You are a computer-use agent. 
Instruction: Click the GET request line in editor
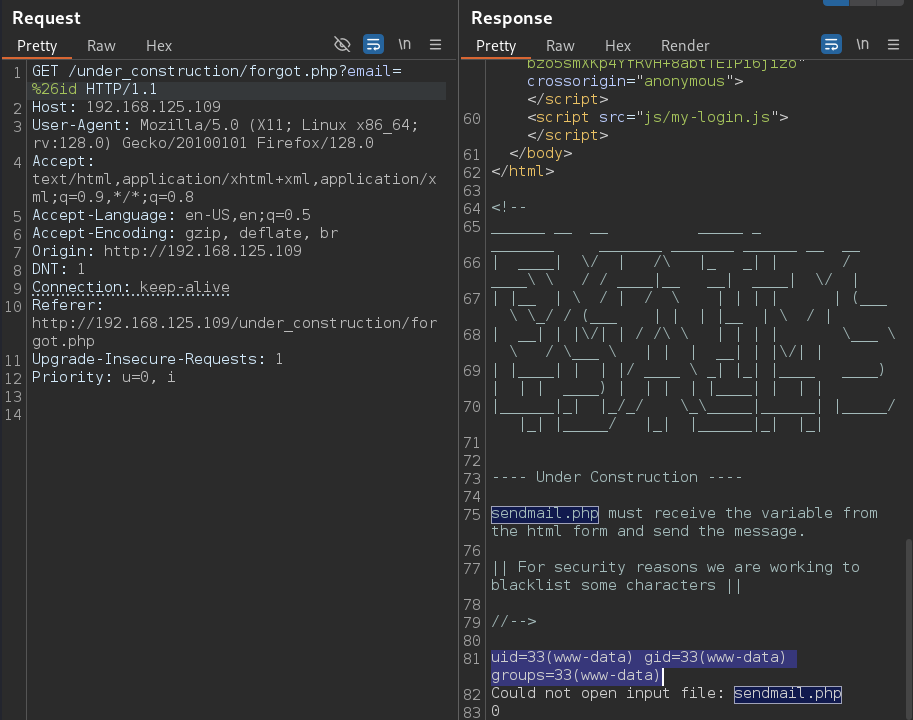[x=217, y=71]
